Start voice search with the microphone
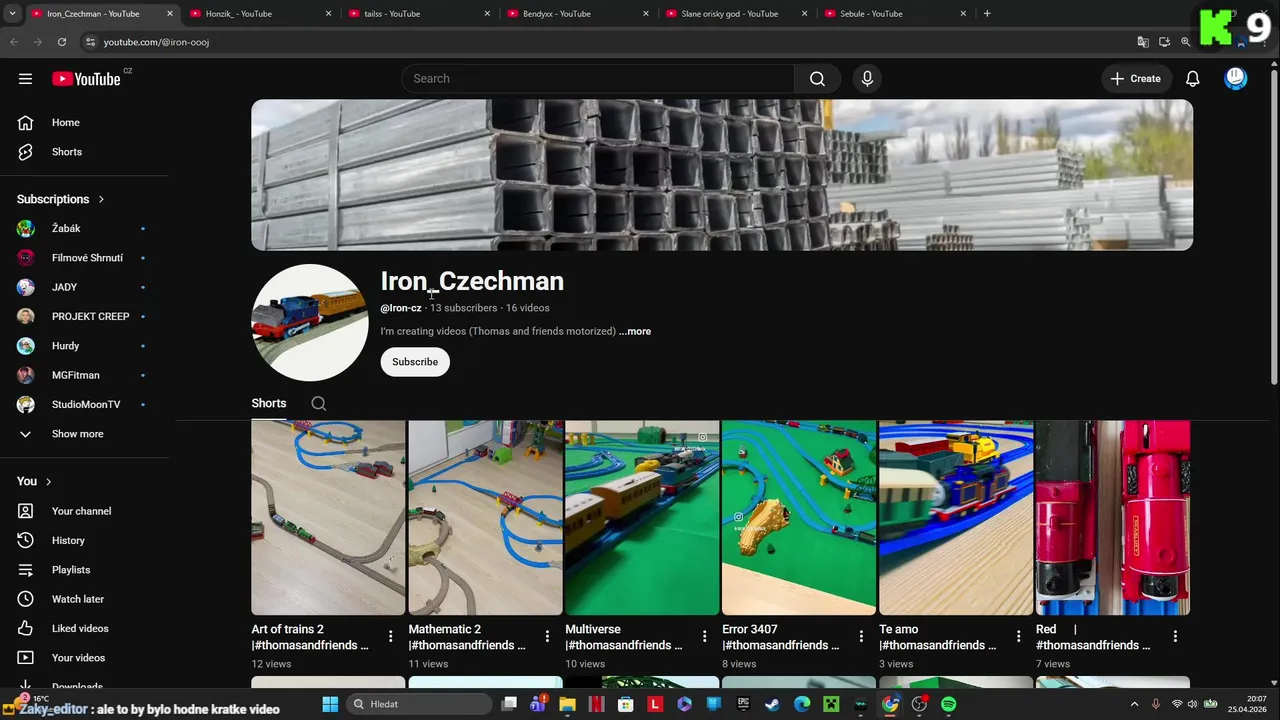 (867, 79)
